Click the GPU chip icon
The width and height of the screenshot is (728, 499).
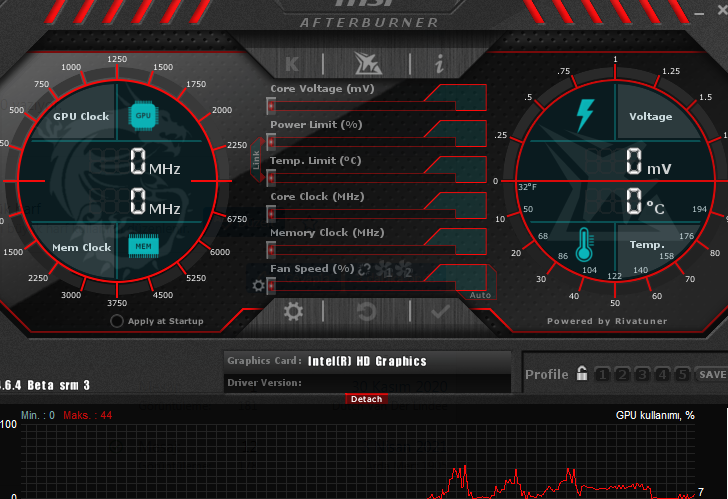143,116
